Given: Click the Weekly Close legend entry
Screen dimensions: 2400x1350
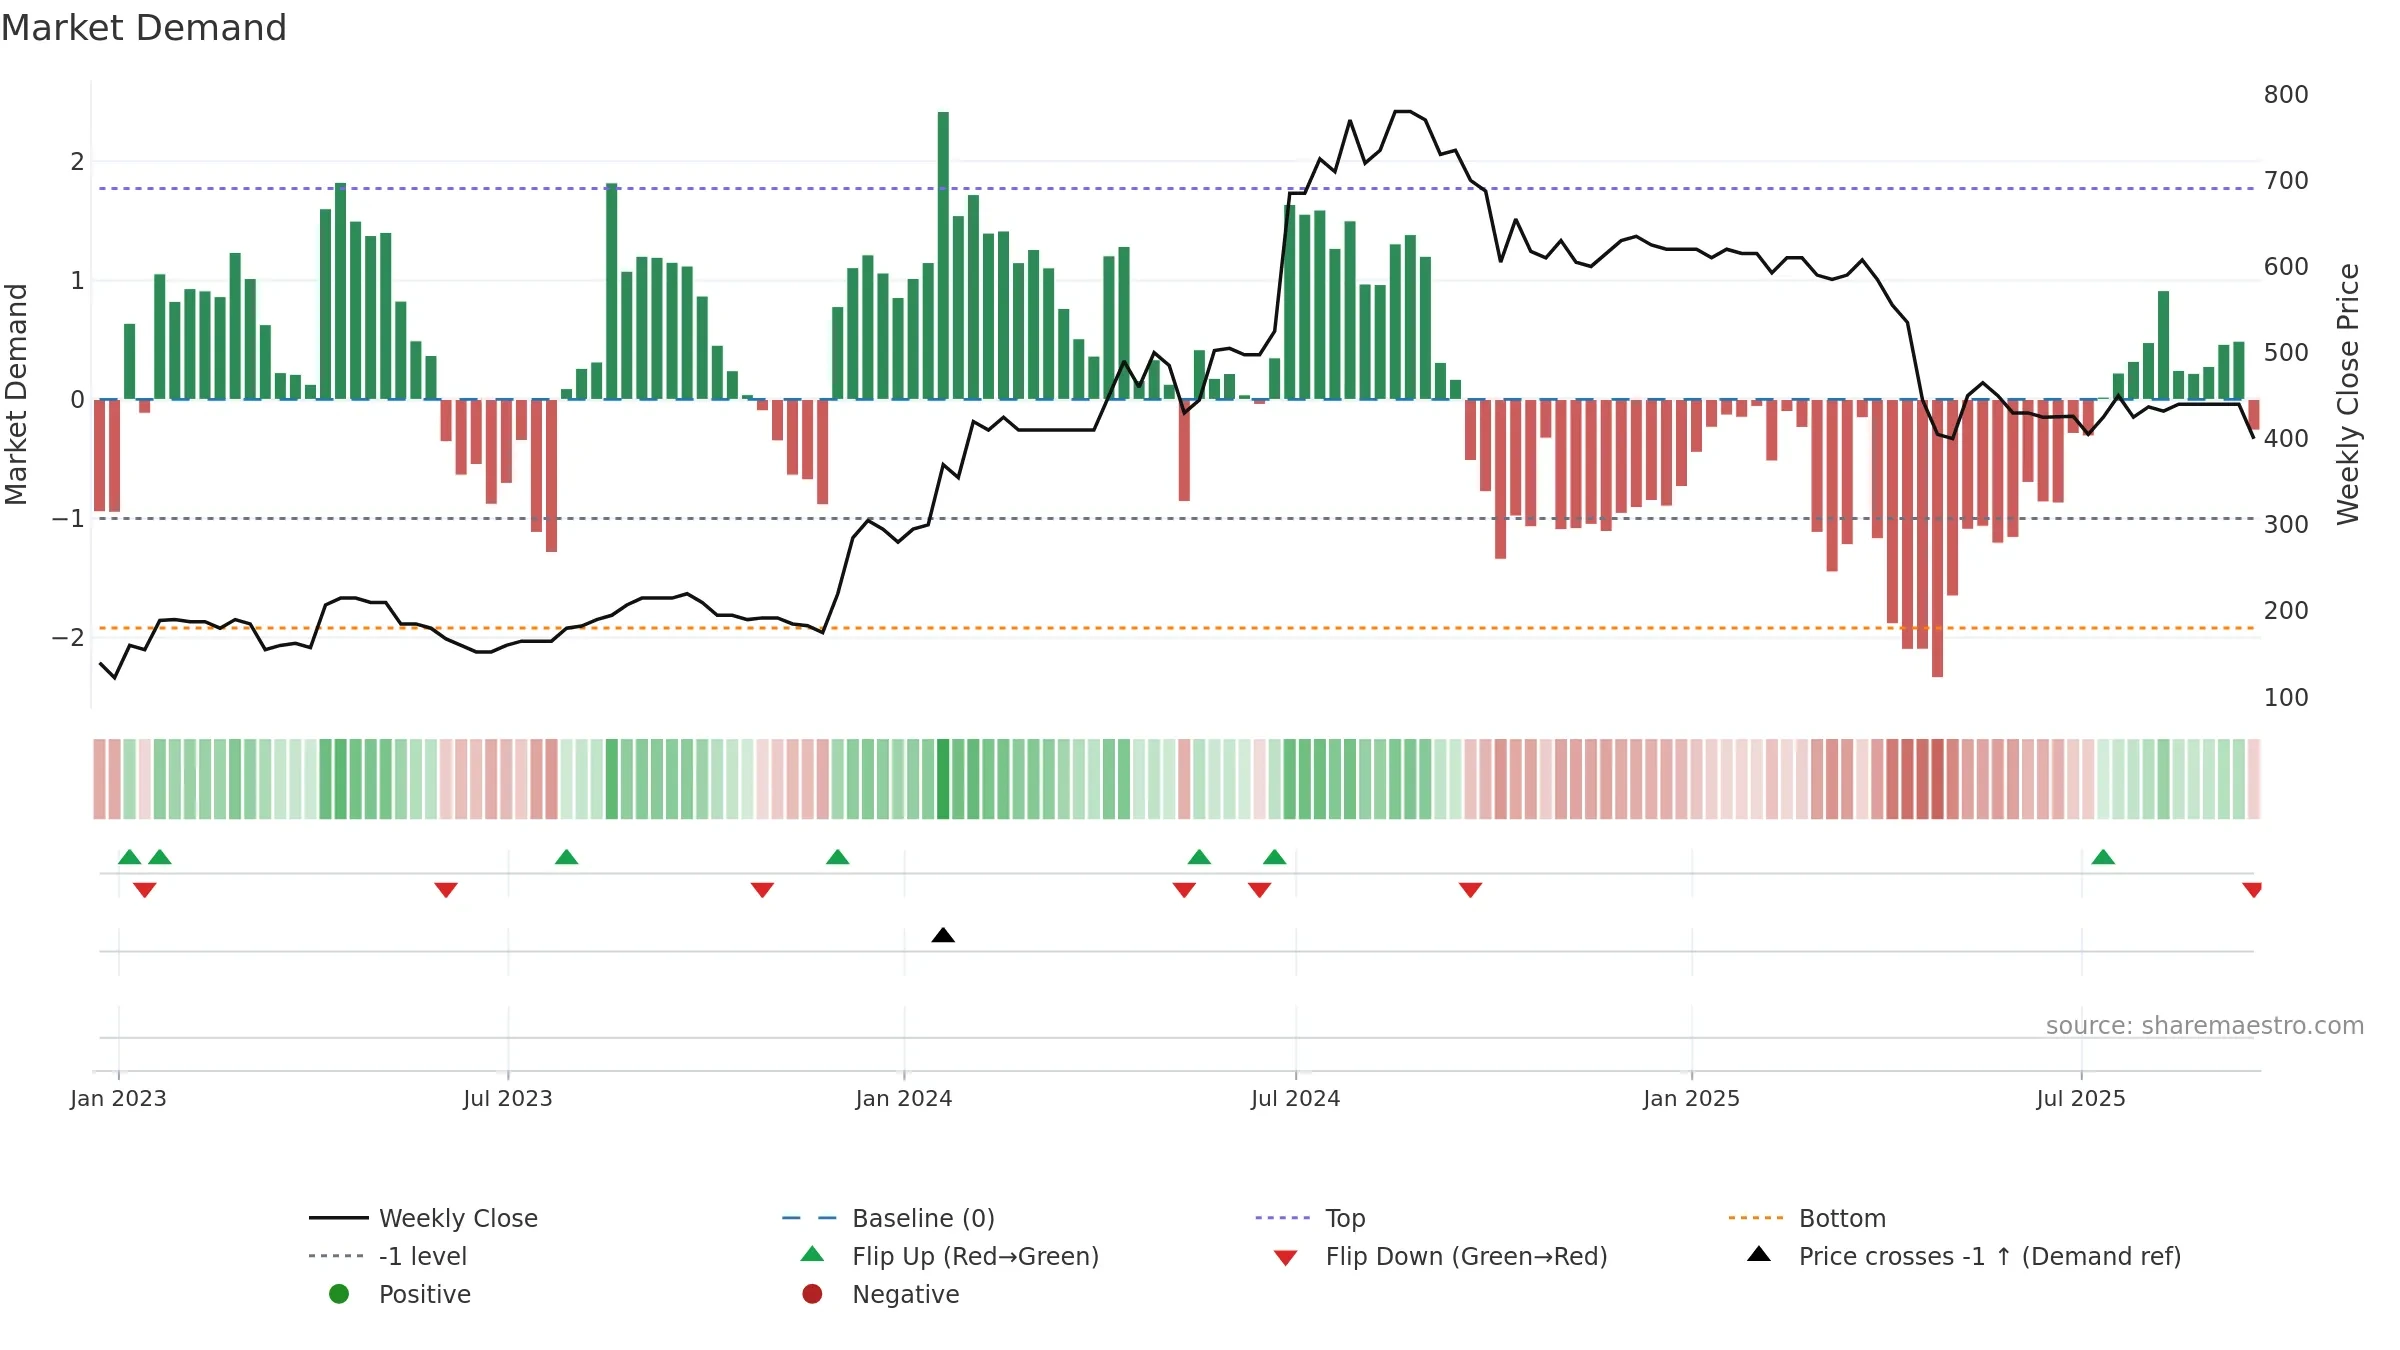Looking at the screenshot, I should [423, 1218].
